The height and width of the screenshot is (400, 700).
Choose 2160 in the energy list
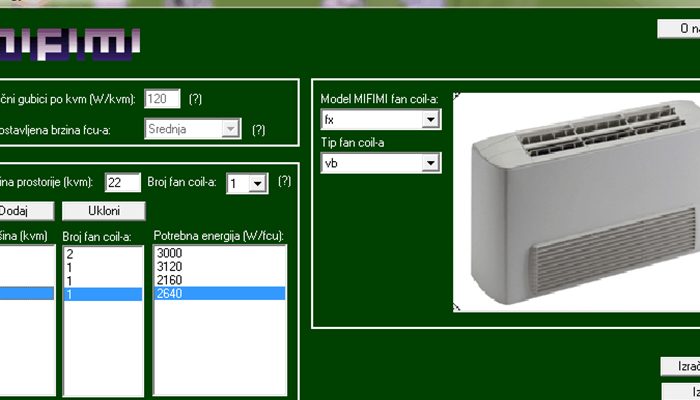169,281
